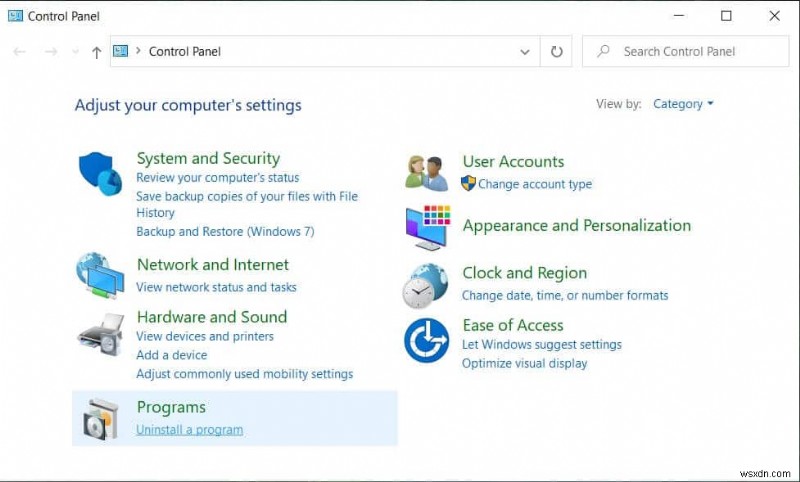Open Change account type link
The width and height of the screenshot is (800, 482).
click(x=534, y=184)
